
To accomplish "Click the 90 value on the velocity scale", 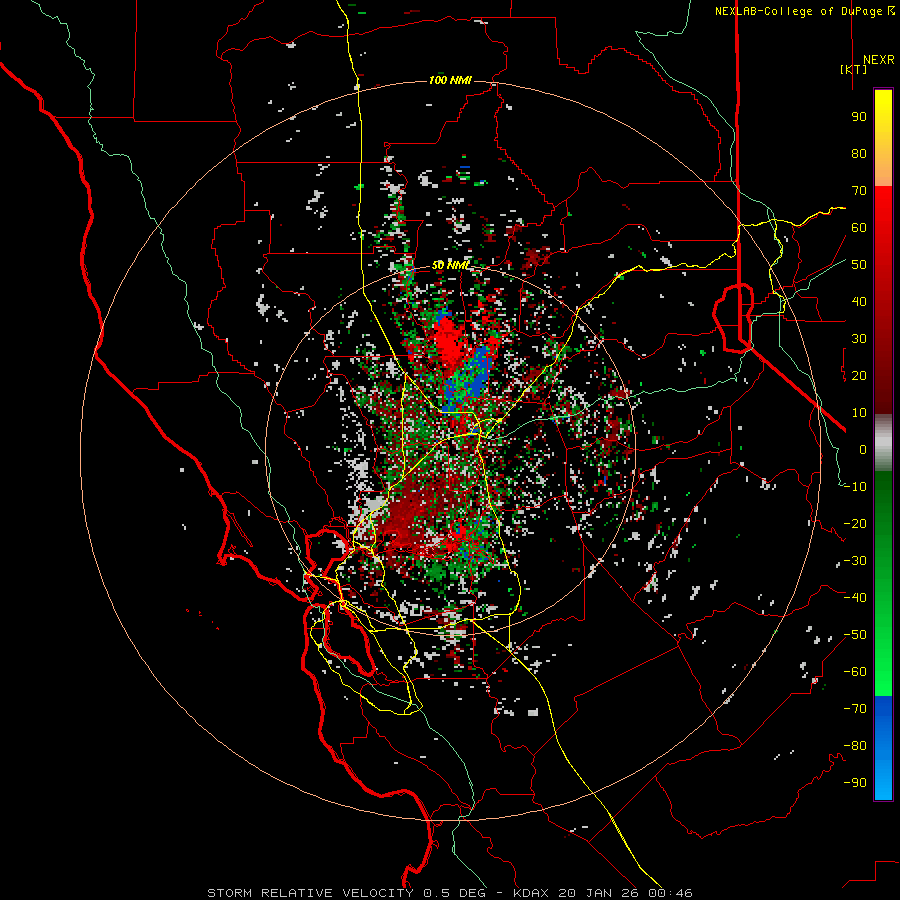I will point(859,117).
